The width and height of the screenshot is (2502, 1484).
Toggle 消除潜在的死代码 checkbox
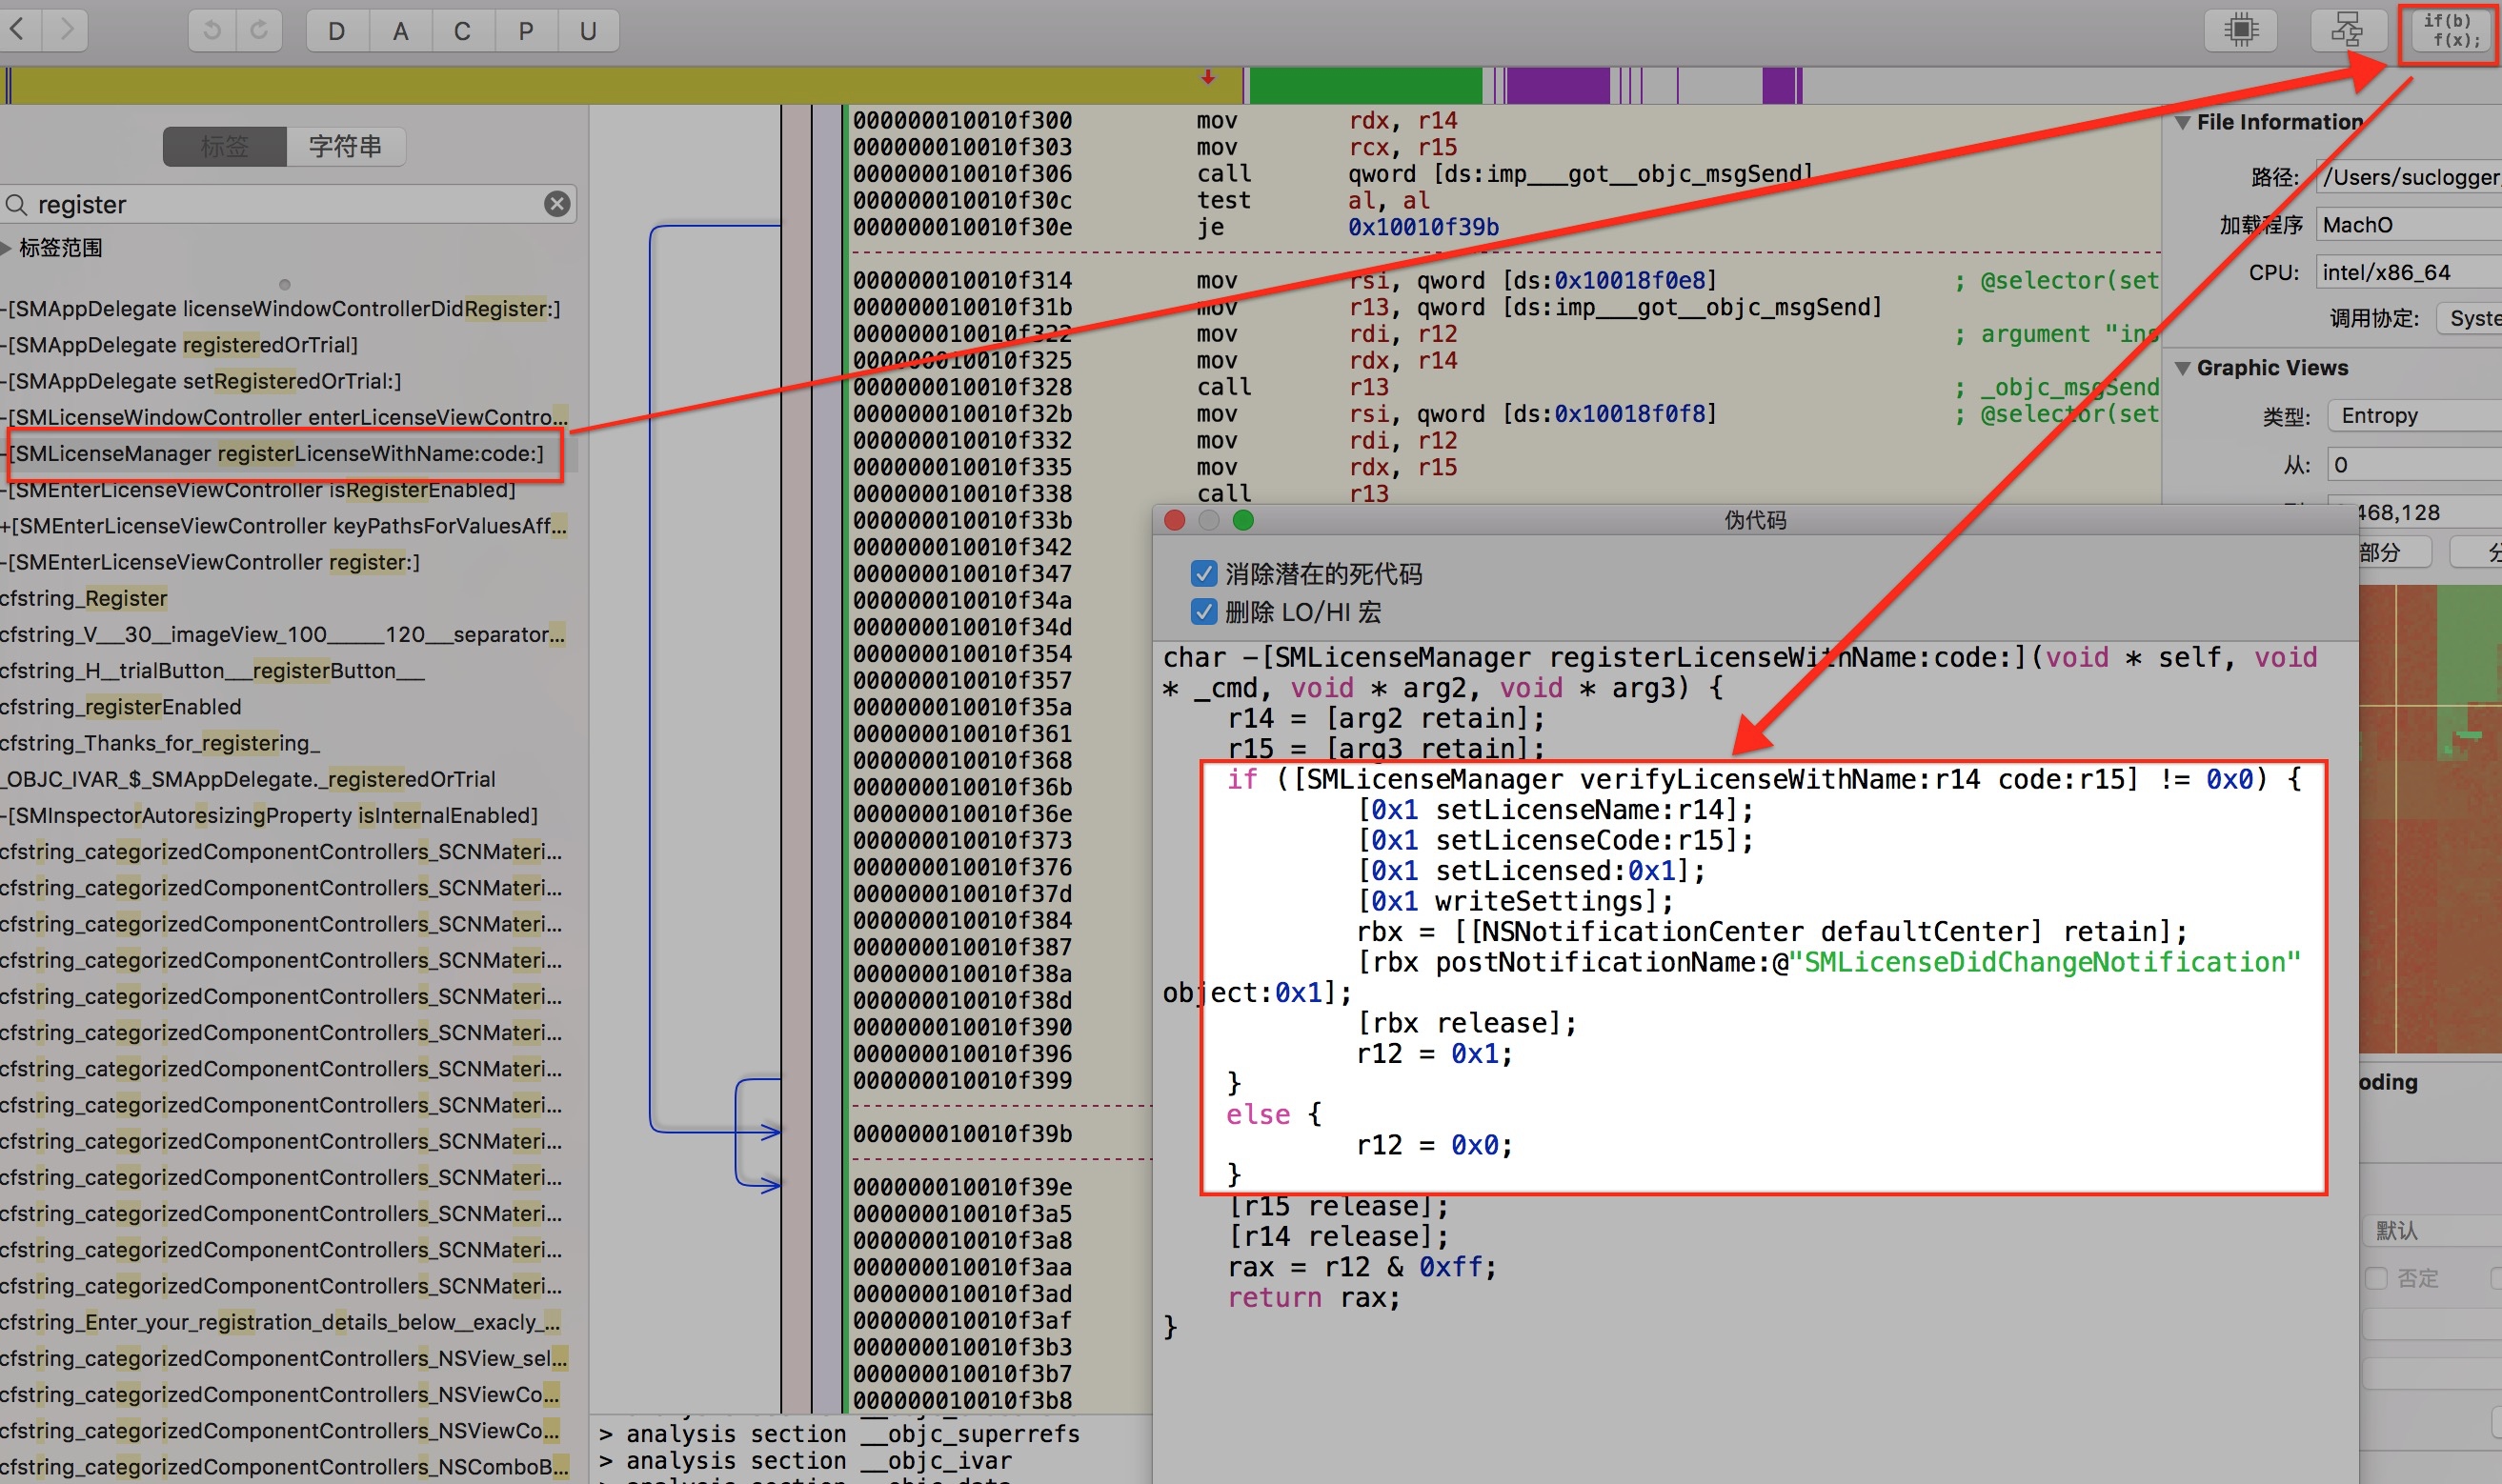tap(1204, 574)
